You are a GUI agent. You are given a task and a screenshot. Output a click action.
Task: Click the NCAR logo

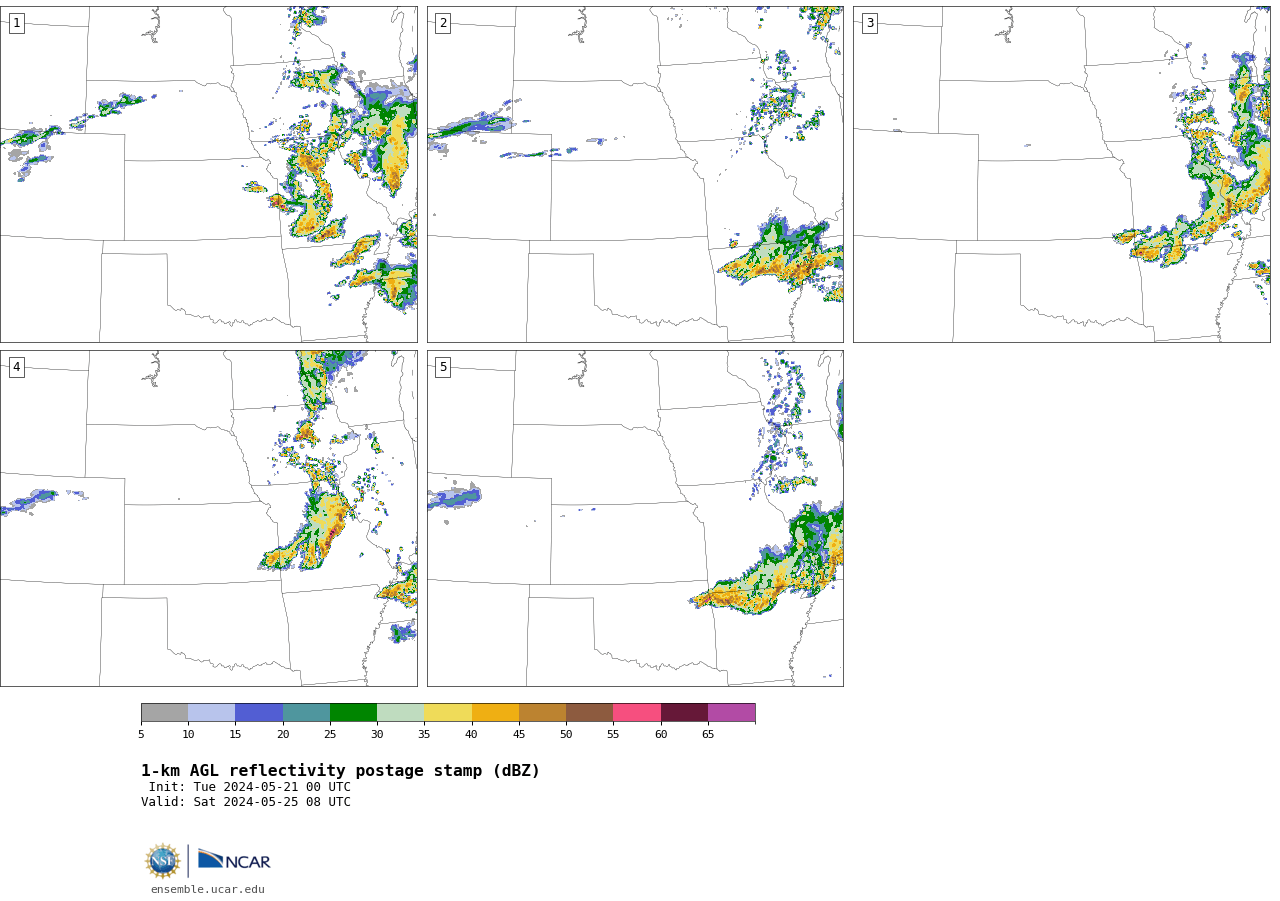point(234,860)
